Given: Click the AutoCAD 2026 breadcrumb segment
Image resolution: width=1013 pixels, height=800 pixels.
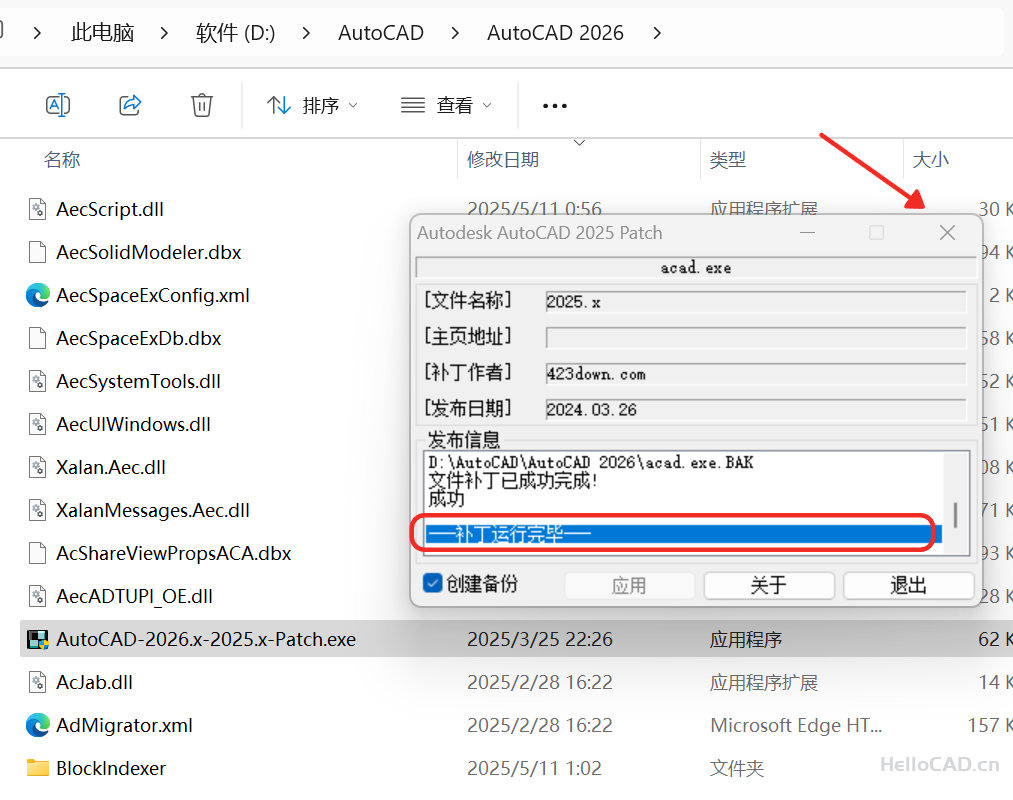Looking at the screenshot, I should click(556, 32).
